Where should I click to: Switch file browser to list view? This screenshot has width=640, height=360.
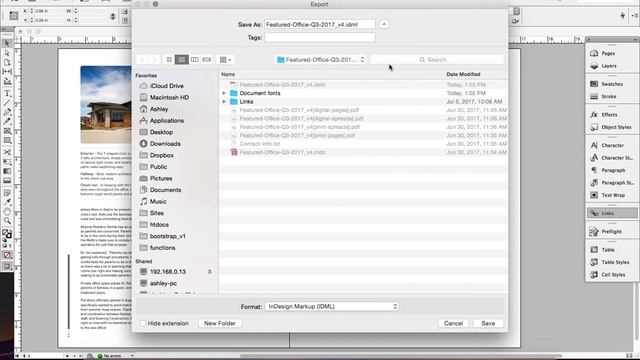click(x=182, y=60)
